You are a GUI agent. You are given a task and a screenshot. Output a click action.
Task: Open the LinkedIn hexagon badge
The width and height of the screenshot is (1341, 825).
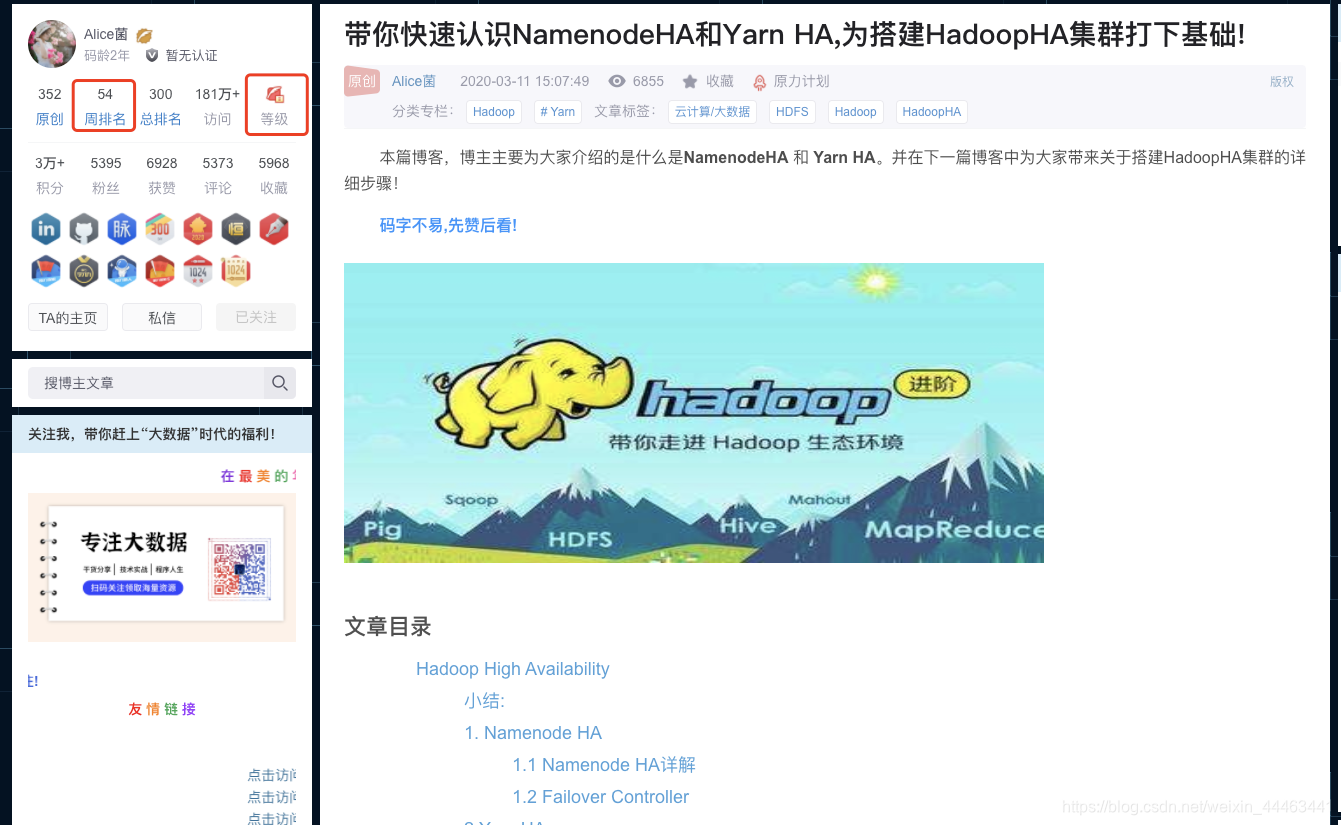pos(46,229)
